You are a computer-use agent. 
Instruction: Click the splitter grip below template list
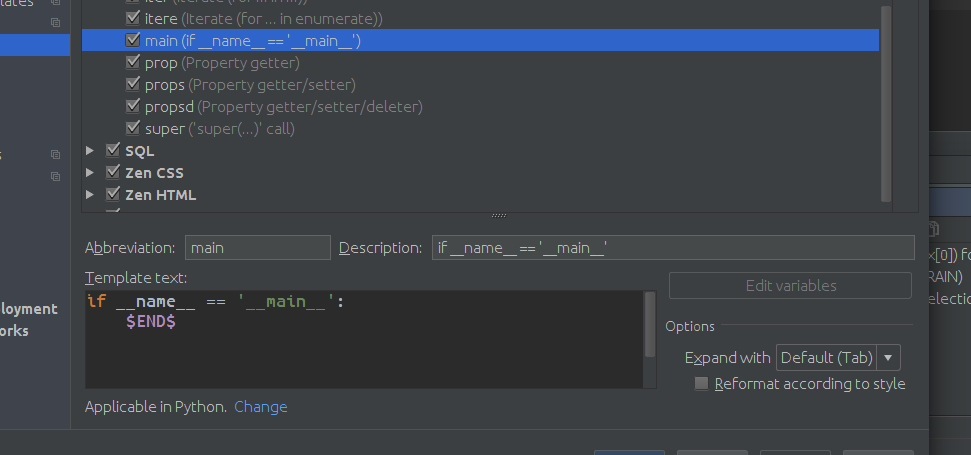499,215
